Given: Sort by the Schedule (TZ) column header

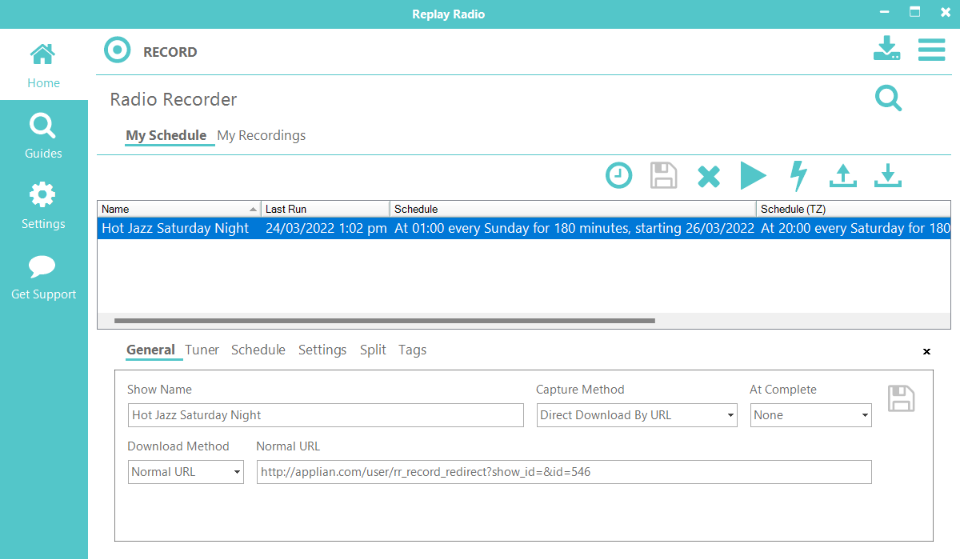Looking at the screenshot, I should coord(853,209).
